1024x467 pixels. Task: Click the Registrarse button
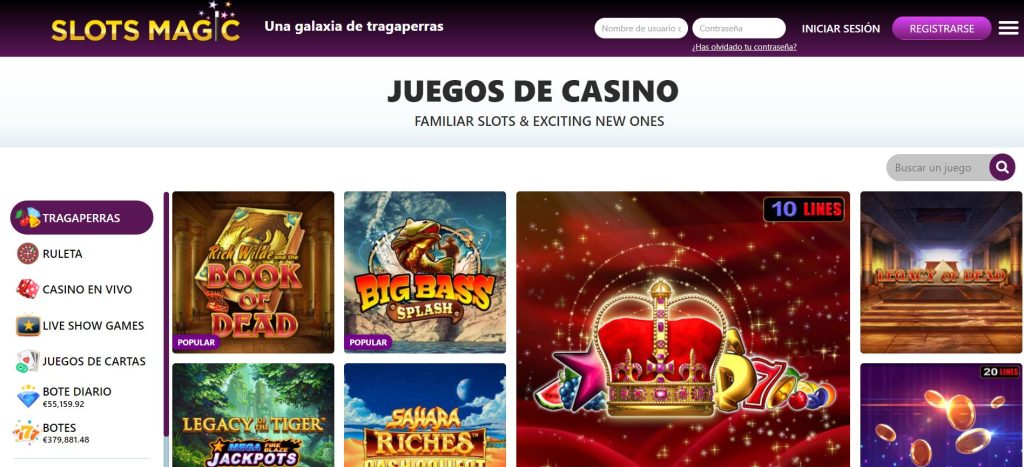pos(942,28)
